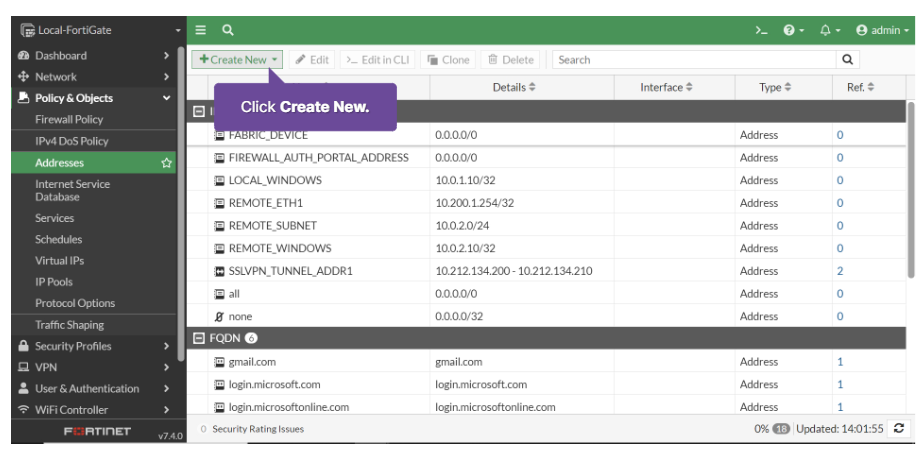Click the refresh icon in status bar
This screenshot has height=467, width=923.
coord(899,428)
